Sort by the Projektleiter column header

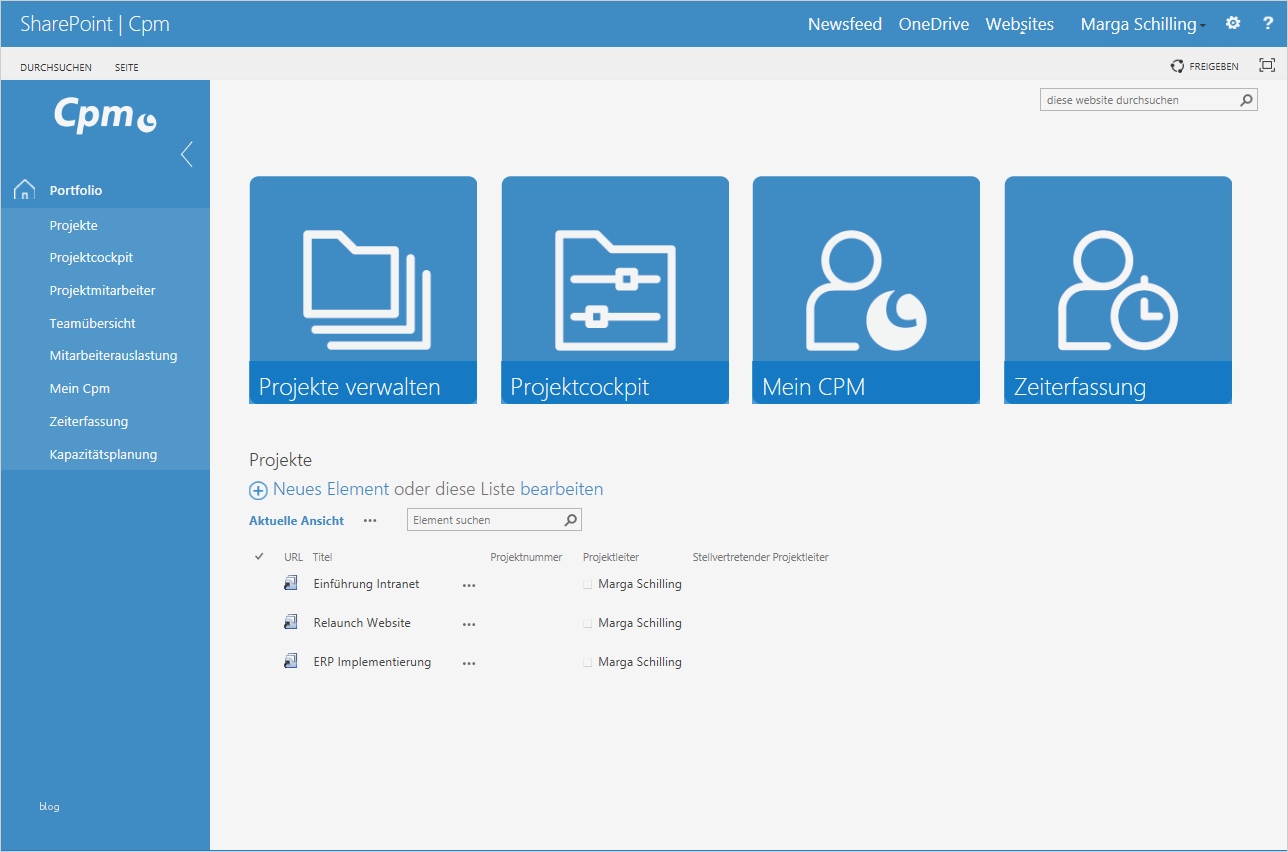(x=611, y=557)
